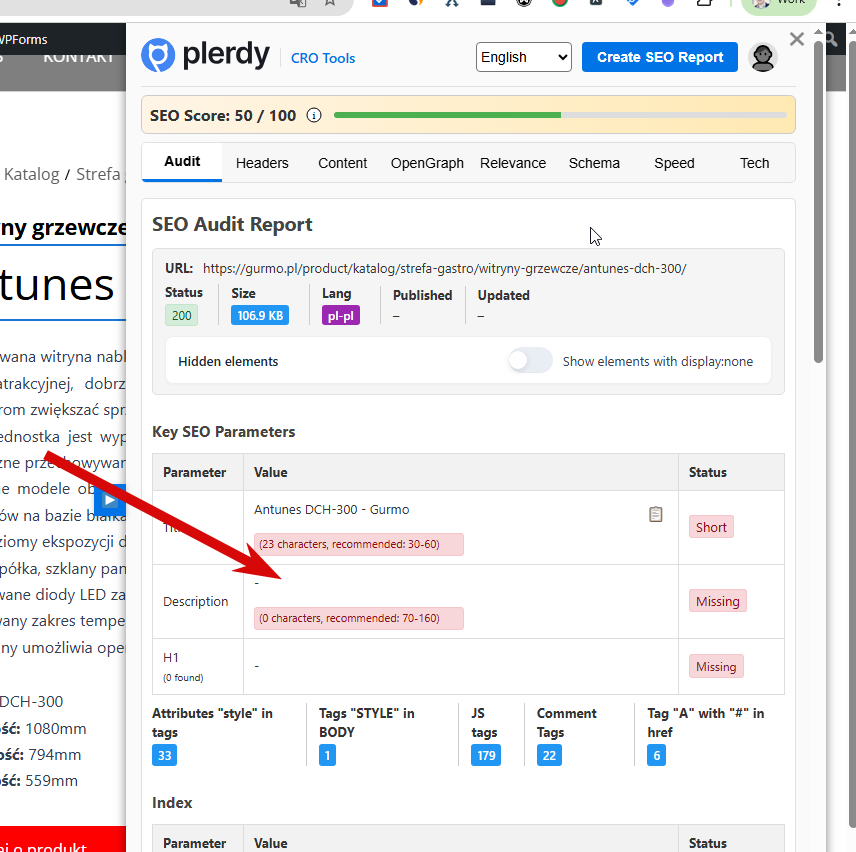Click the H1 (0 found) parameter cell

pos(198,666)
